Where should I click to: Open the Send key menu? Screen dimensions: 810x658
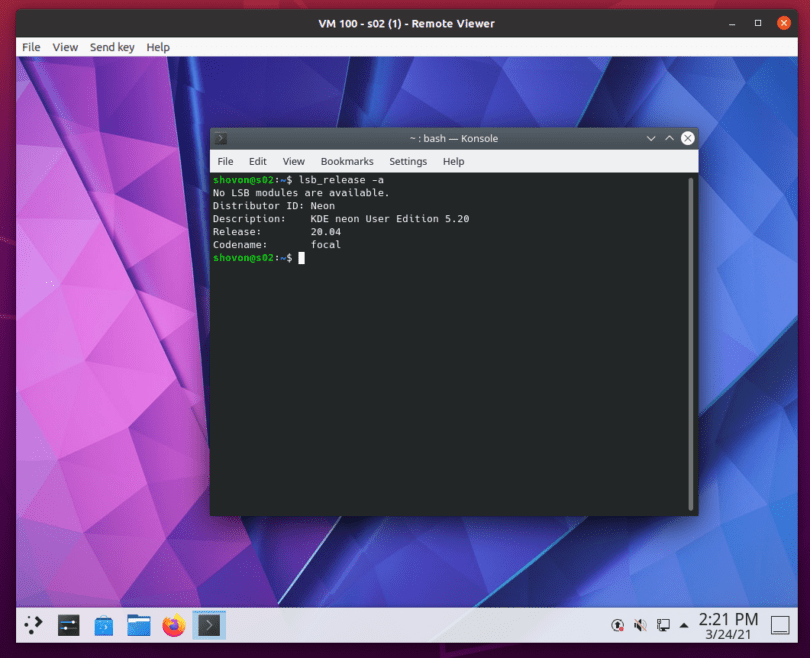point(112,47)
